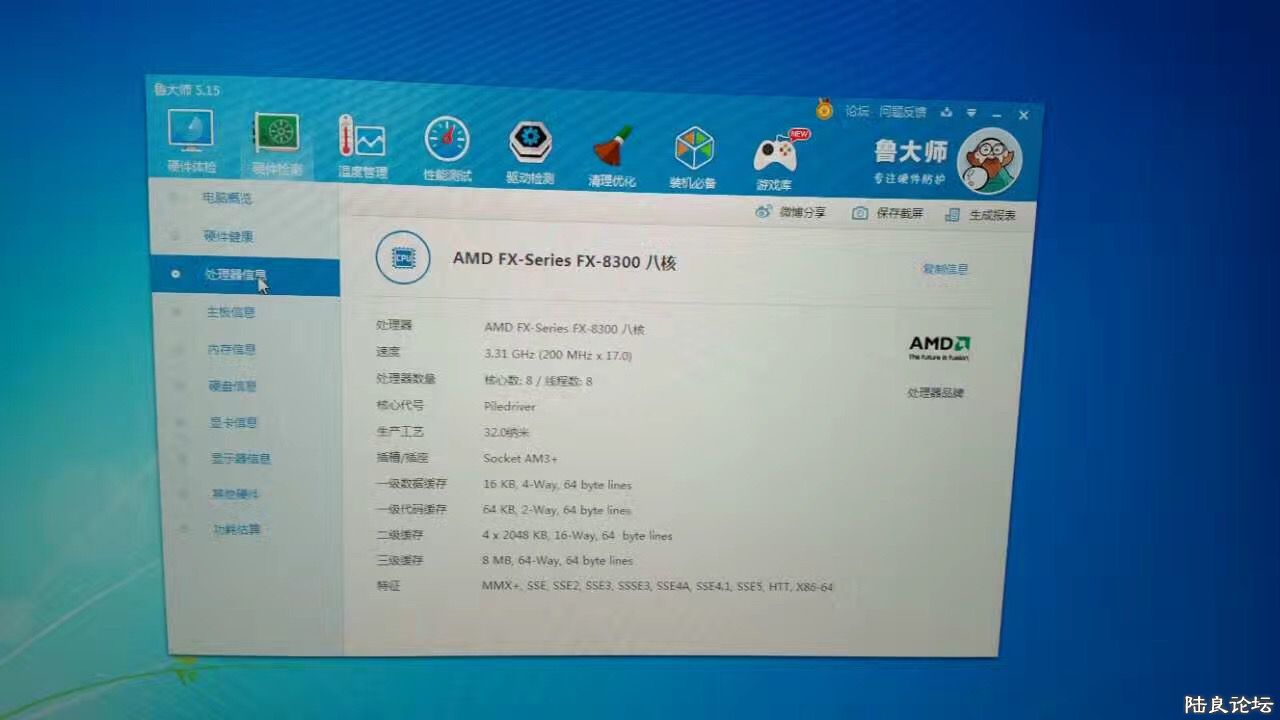
Task: Select 电脑概览 in the sidebar
Action: (227, 198)
